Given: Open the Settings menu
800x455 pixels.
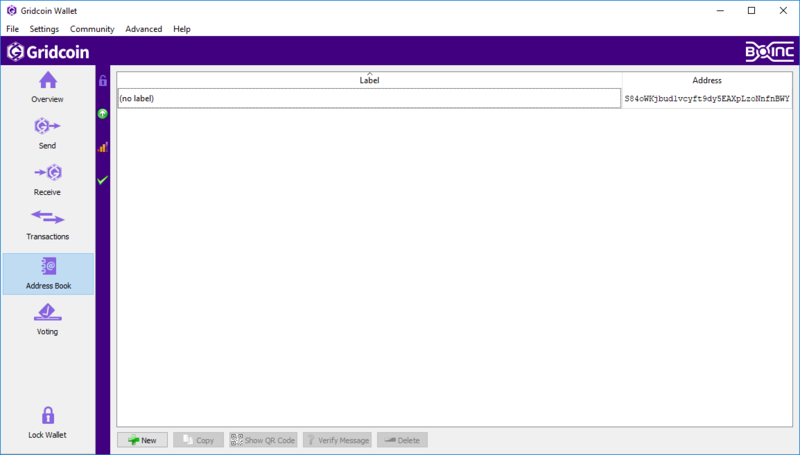Looking at the screenshot, I should [44, 29].
